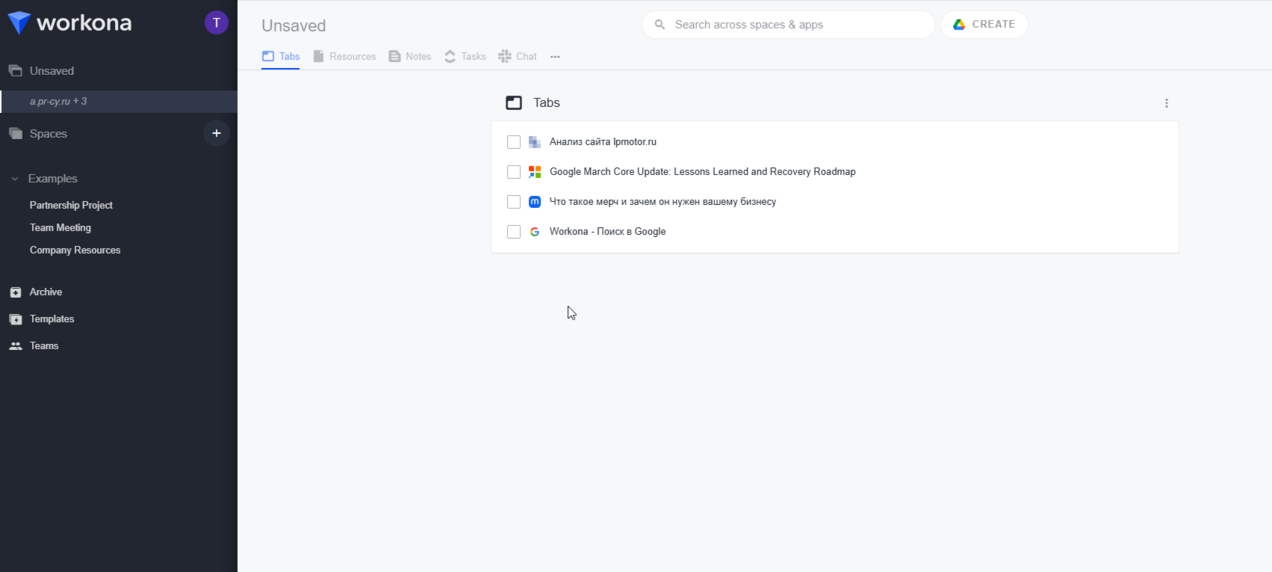
Task: Open the Teams icon in sidebar
Action: tap(15, 346)
